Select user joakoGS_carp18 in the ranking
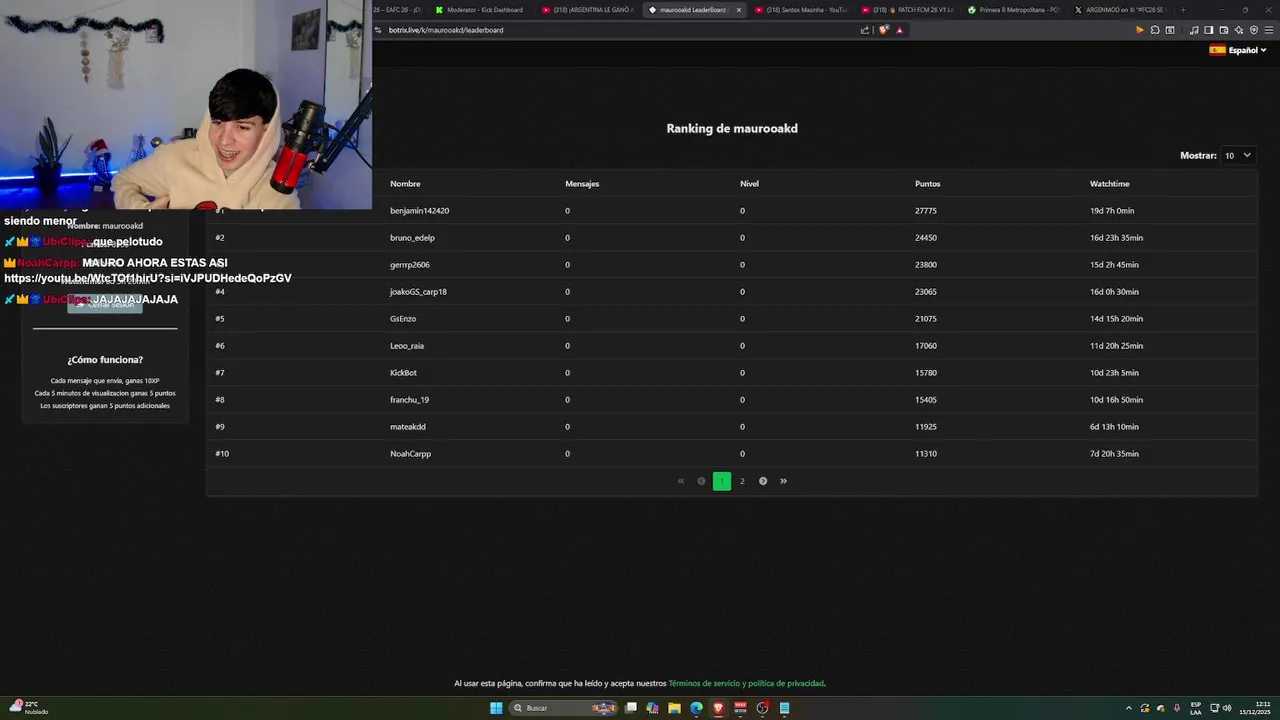This screenshot has width=1280, height=720. tap(418, 292)
